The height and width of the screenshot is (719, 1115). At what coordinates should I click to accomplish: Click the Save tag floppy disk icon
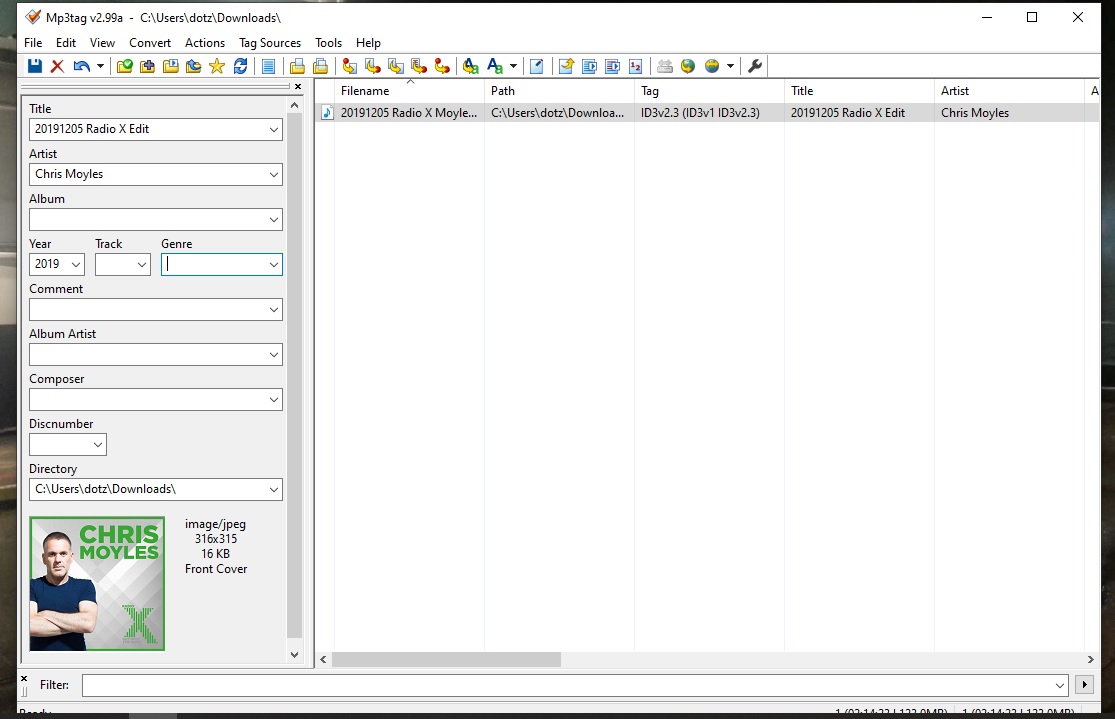click(35, 66)
